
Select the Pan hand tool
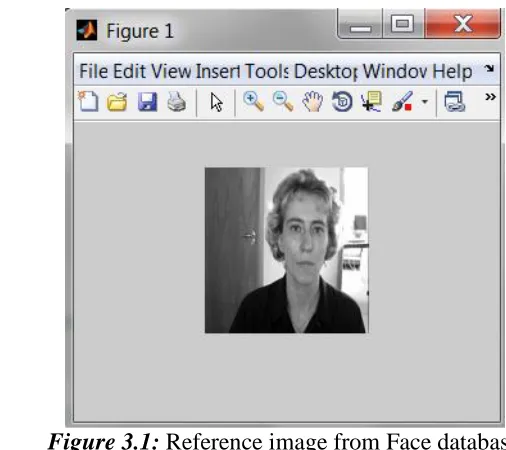click(x=313, y=102)
